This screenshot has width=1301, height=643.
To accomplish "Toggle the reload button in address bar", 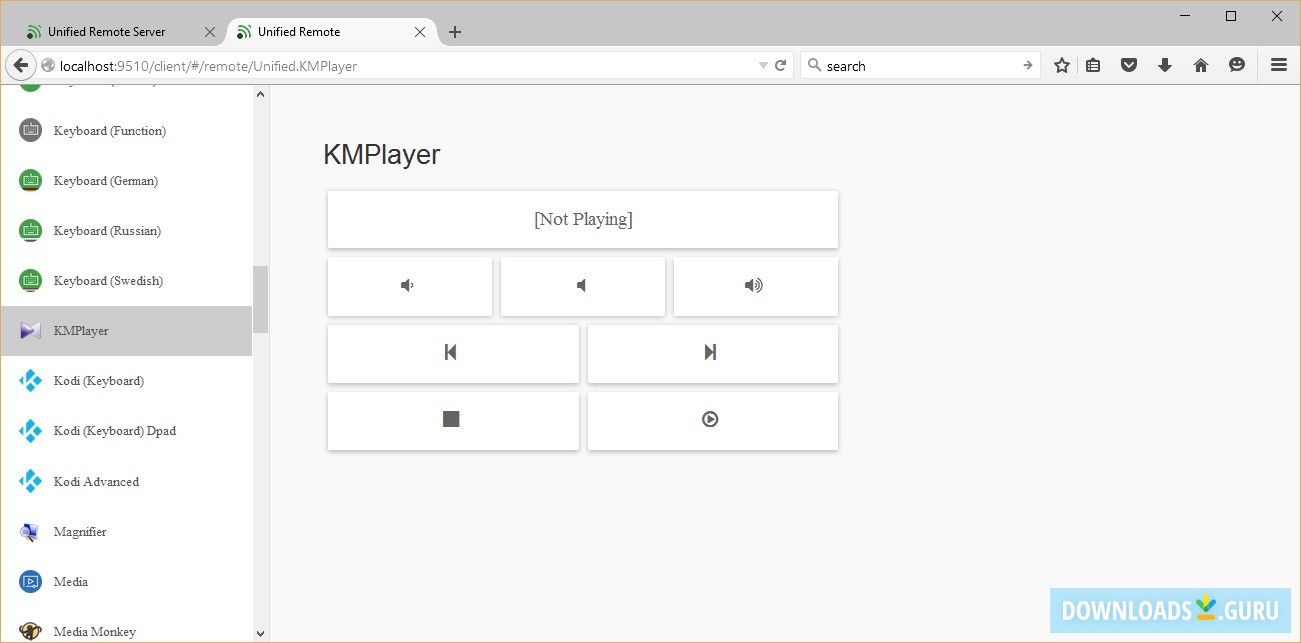I will tap(781, 64).
